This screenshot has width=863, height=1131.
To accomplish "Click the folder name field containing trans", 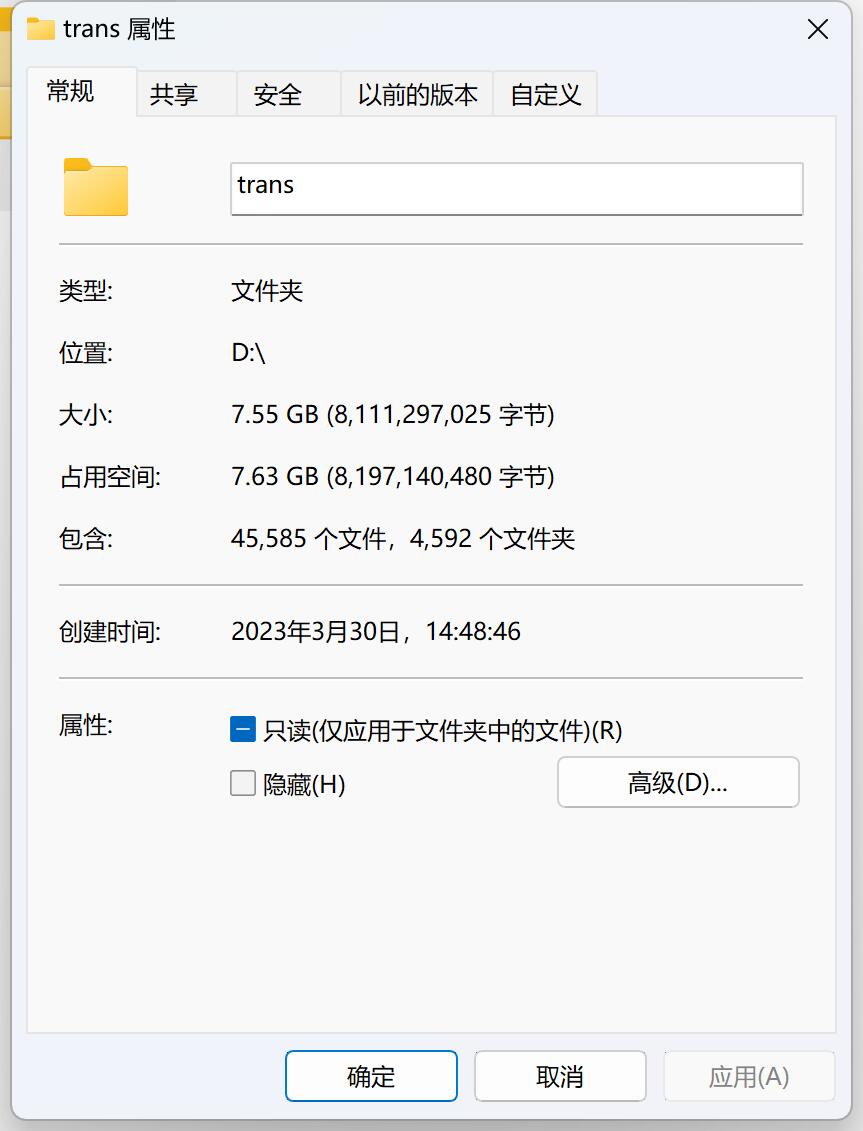I will coord(517,188).
